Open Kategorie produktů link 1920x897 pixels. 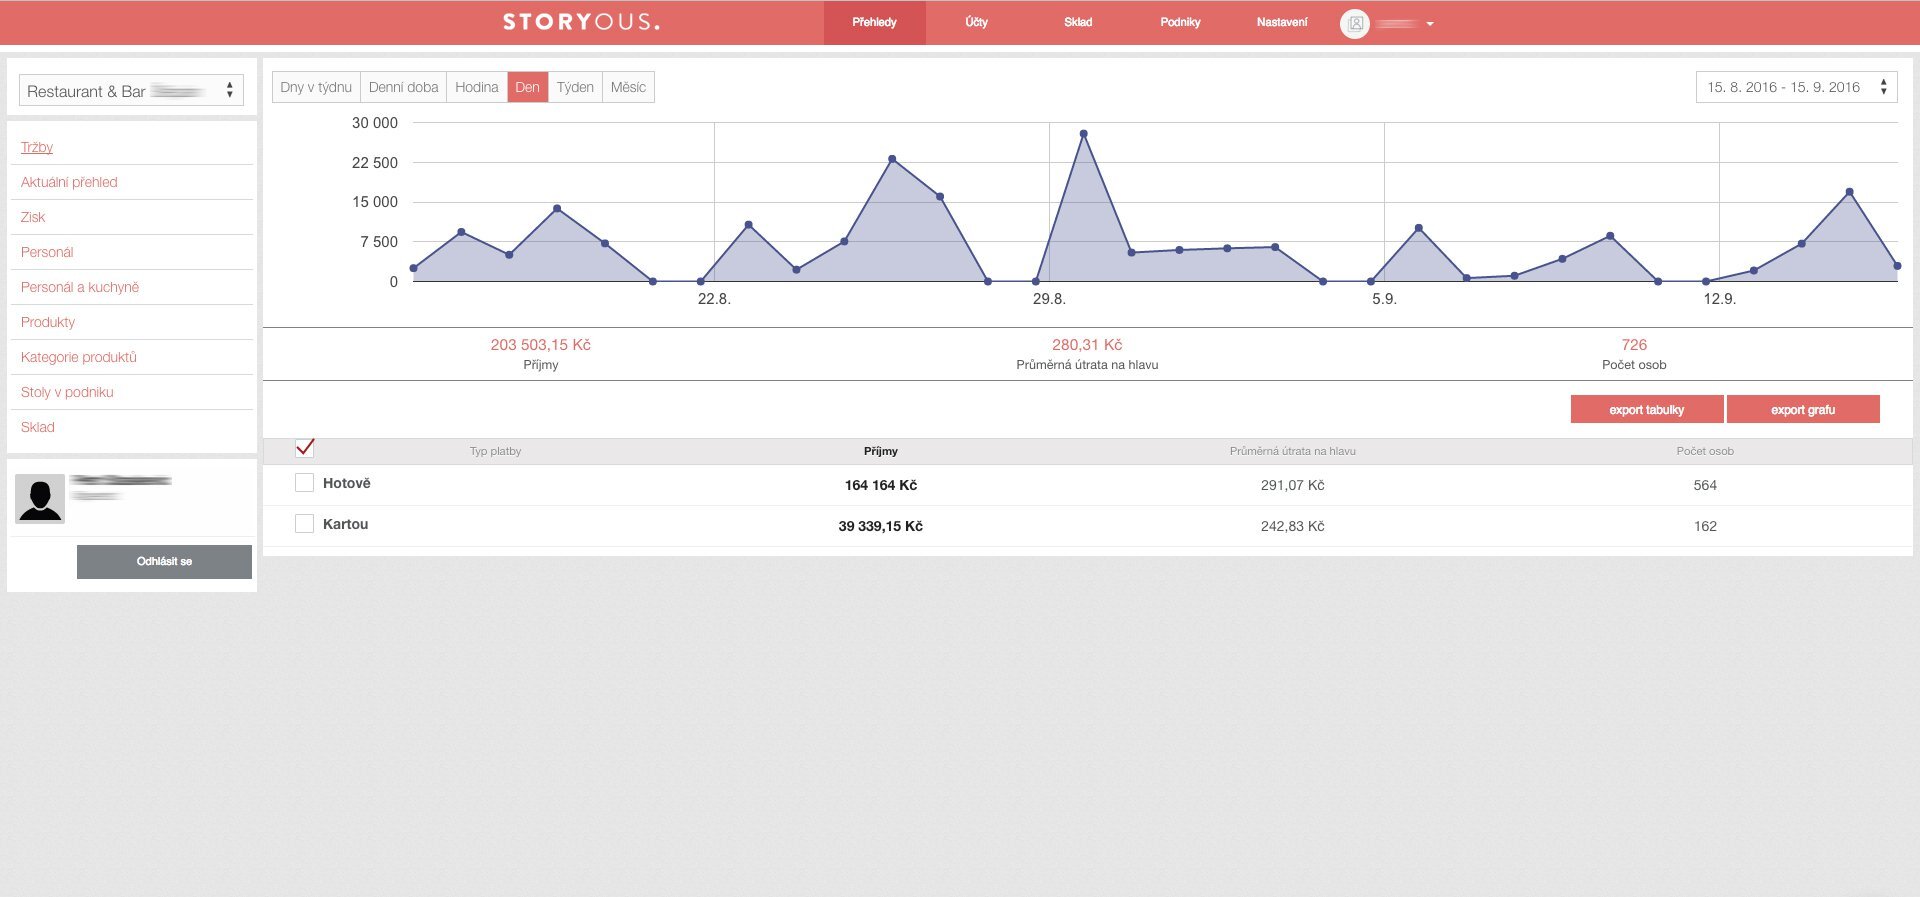coord(79,357)
